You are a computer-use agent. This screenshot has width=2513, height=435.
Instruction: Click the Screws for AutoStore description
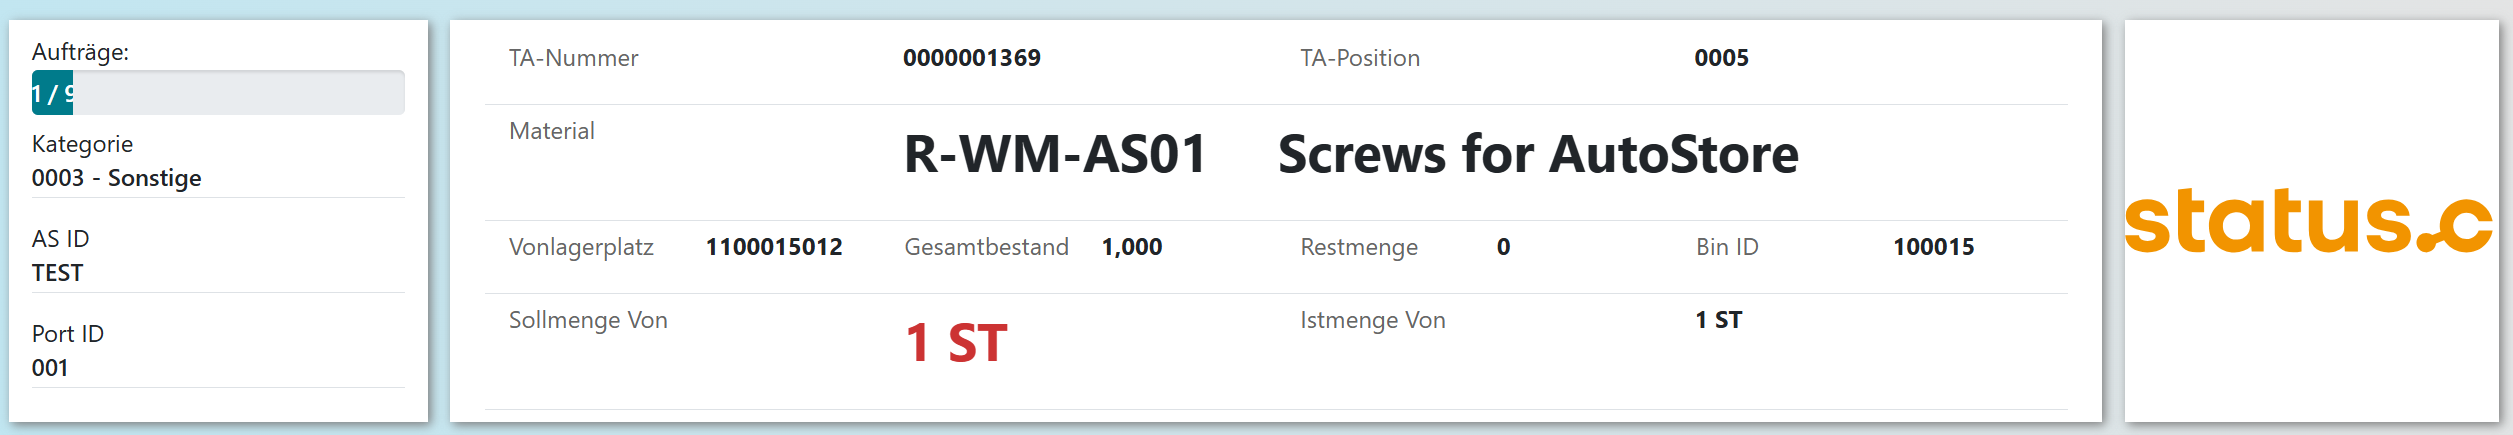[1538, 155]
